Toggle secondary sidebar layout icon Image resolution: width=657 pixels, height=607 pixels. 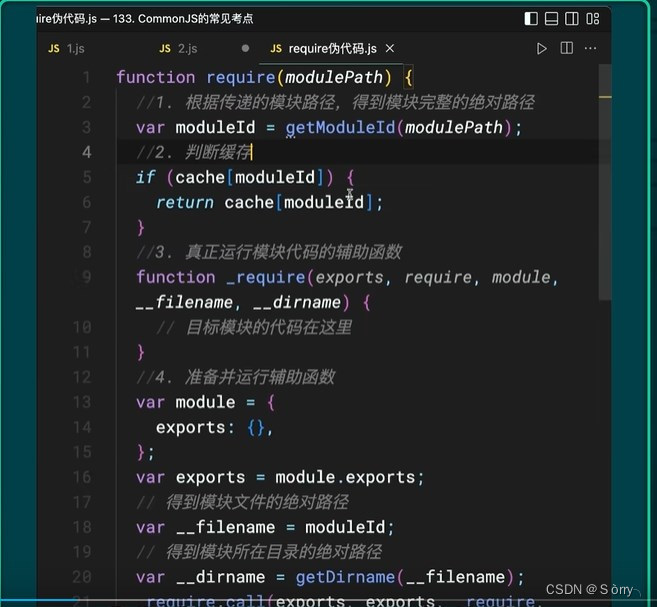[x=572, y=19]
